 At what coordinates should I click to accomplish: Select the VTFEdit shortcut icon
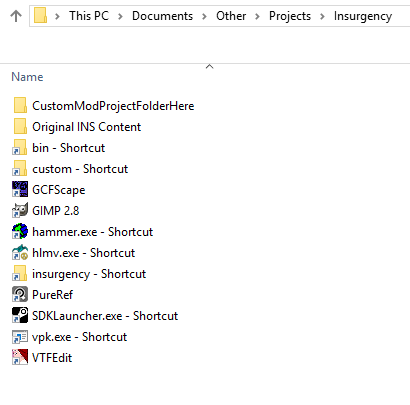tap(20, 357)
